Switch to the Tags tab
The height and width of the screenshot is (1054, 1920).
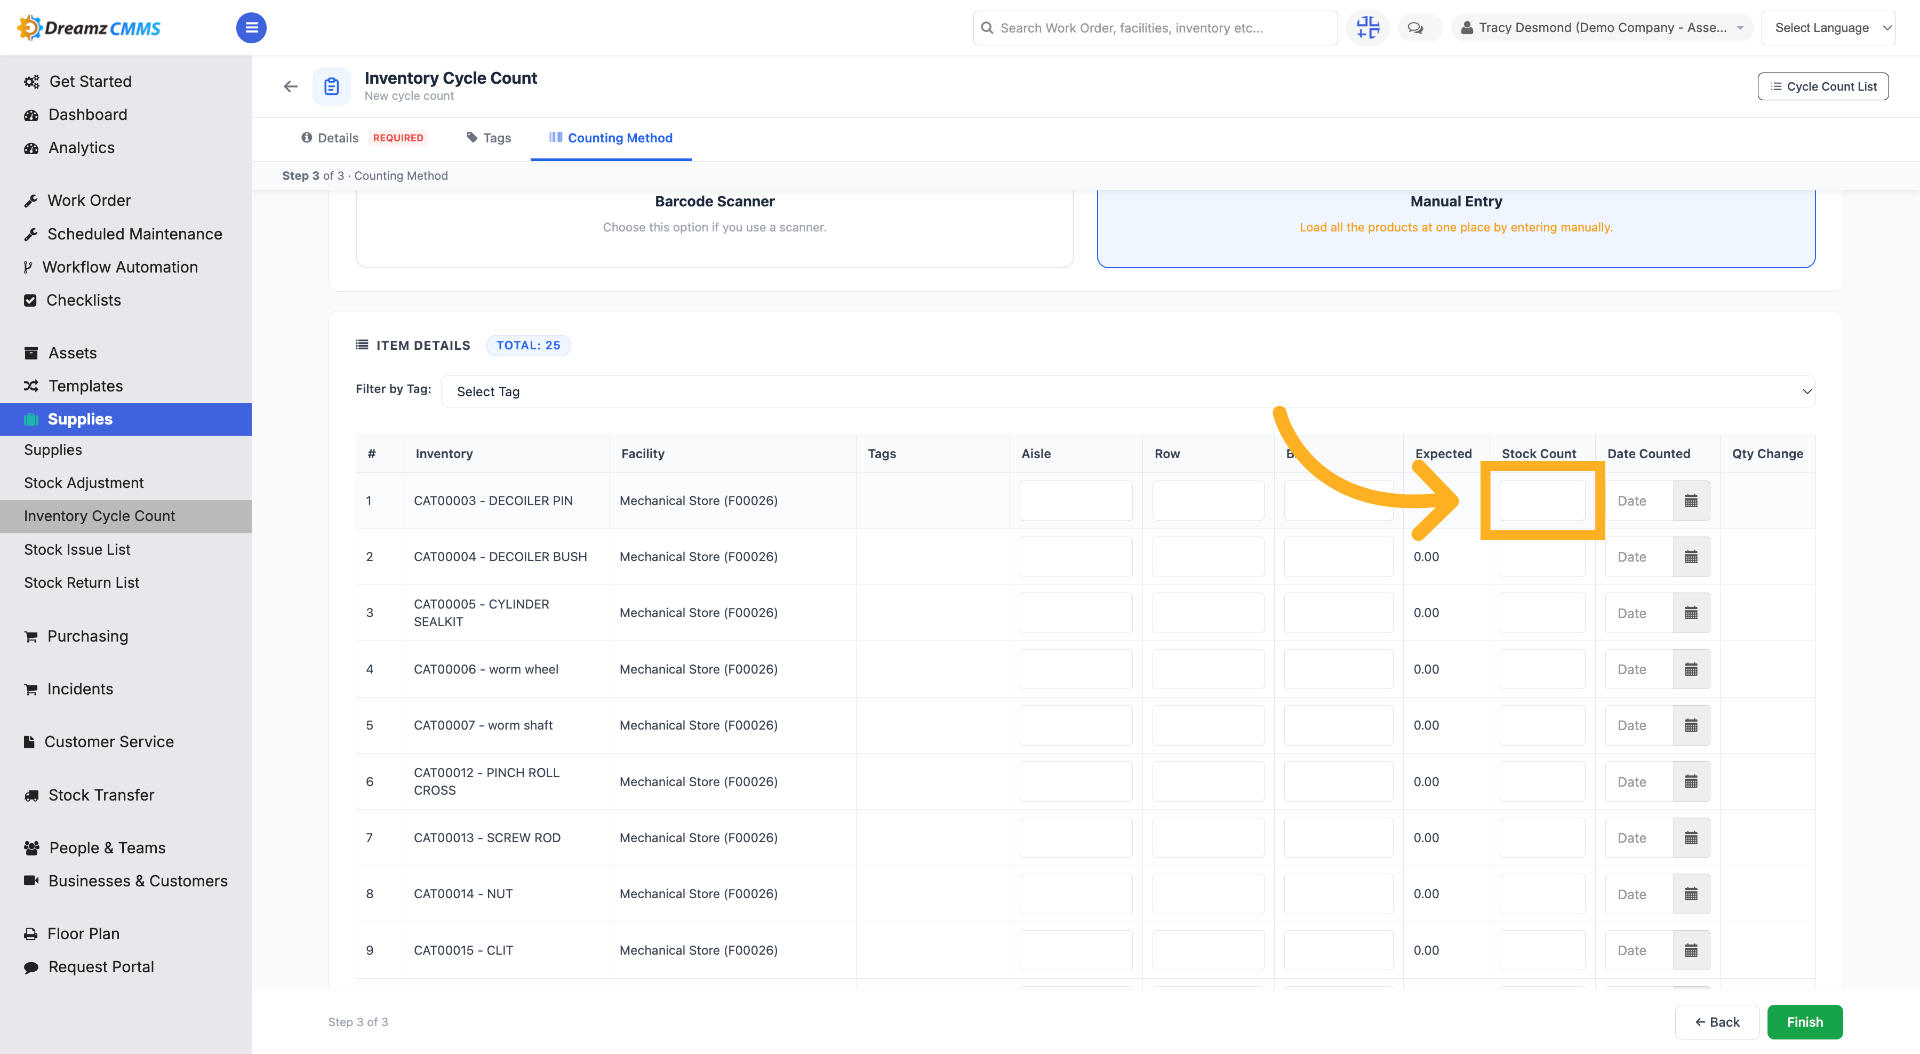point(489,138)
